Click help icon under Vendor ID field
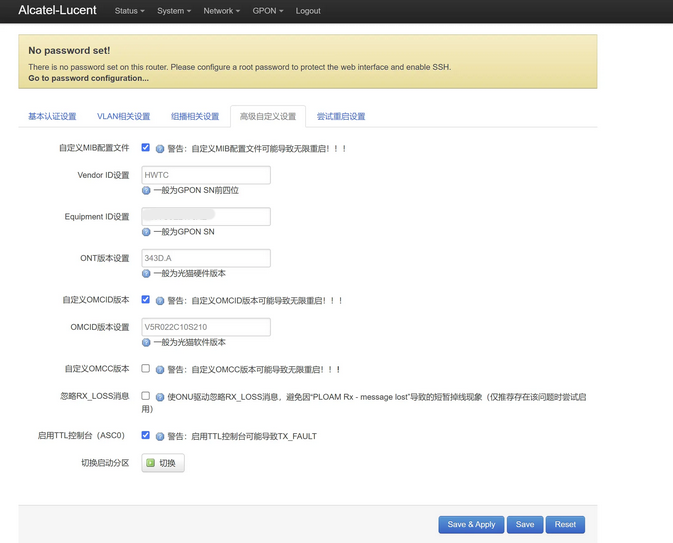Viewport: 673px width, 543px height. coord(146,191)
